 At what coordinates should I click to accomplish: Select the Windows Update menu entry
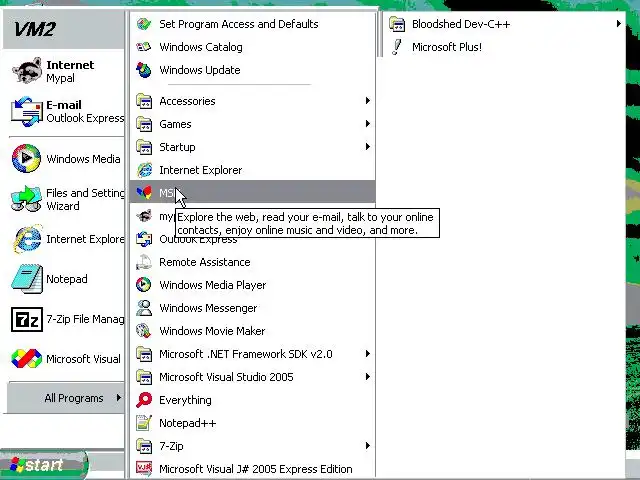pyautogui.click(x=253, y=70)
